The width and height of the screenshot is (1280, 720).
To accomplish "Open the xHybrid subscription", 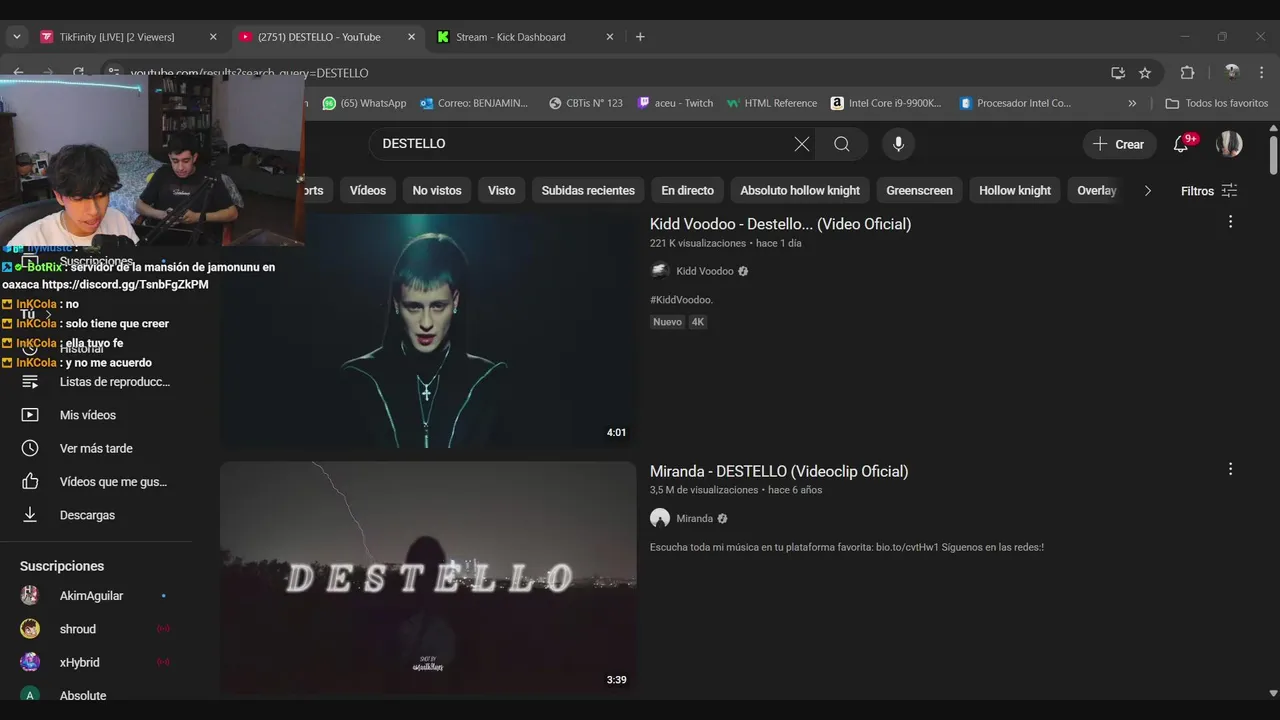I will point(96,662).
